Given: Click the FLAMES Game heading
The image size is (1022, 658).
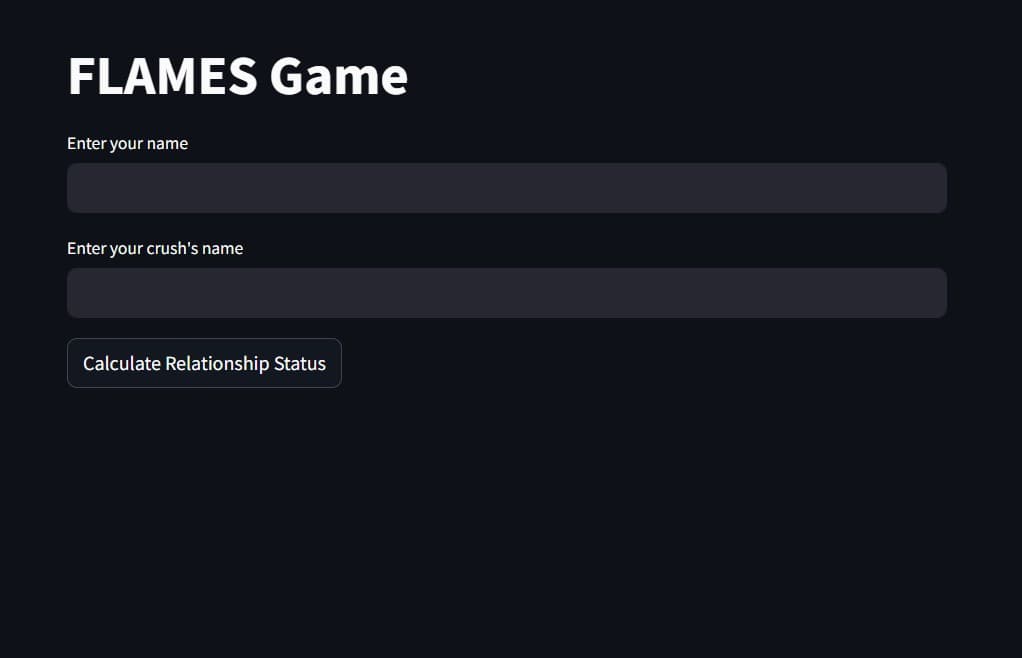Looking at the screenshot, I should tap(237, 75).
